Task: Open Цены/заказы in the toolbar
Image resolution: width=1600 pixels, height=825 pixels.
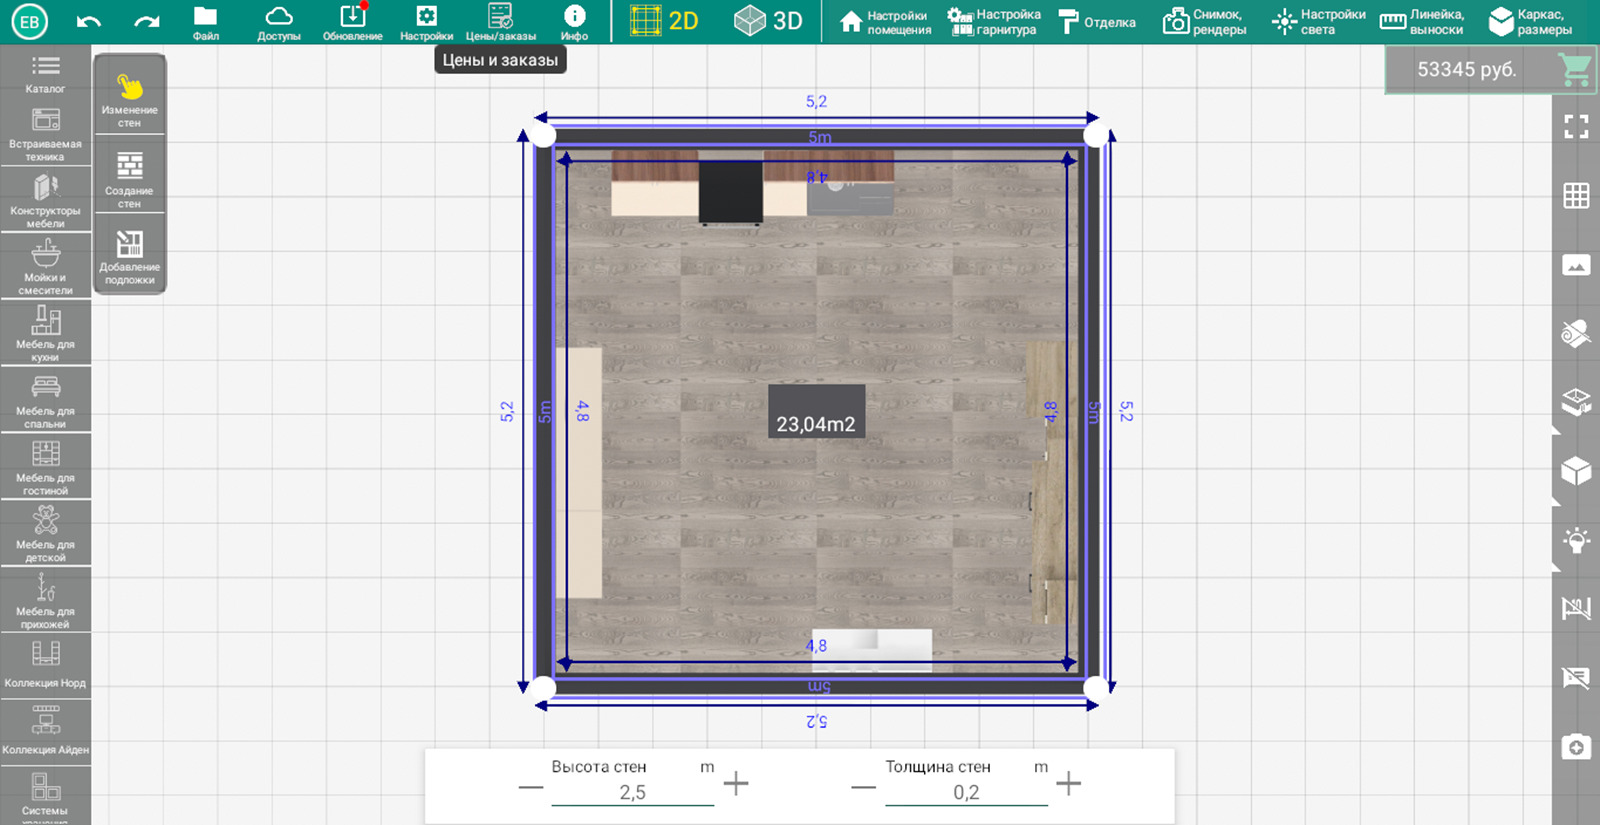Action: (500, 22)
